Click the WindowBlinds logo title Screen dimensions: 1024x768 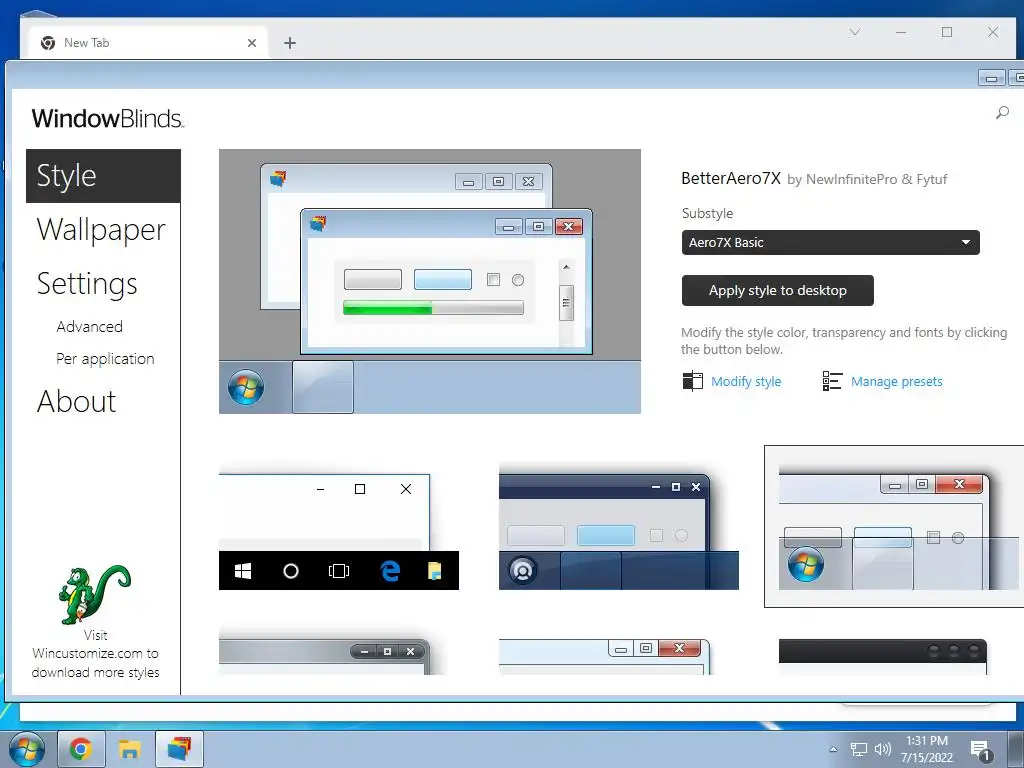coord(108,118)
